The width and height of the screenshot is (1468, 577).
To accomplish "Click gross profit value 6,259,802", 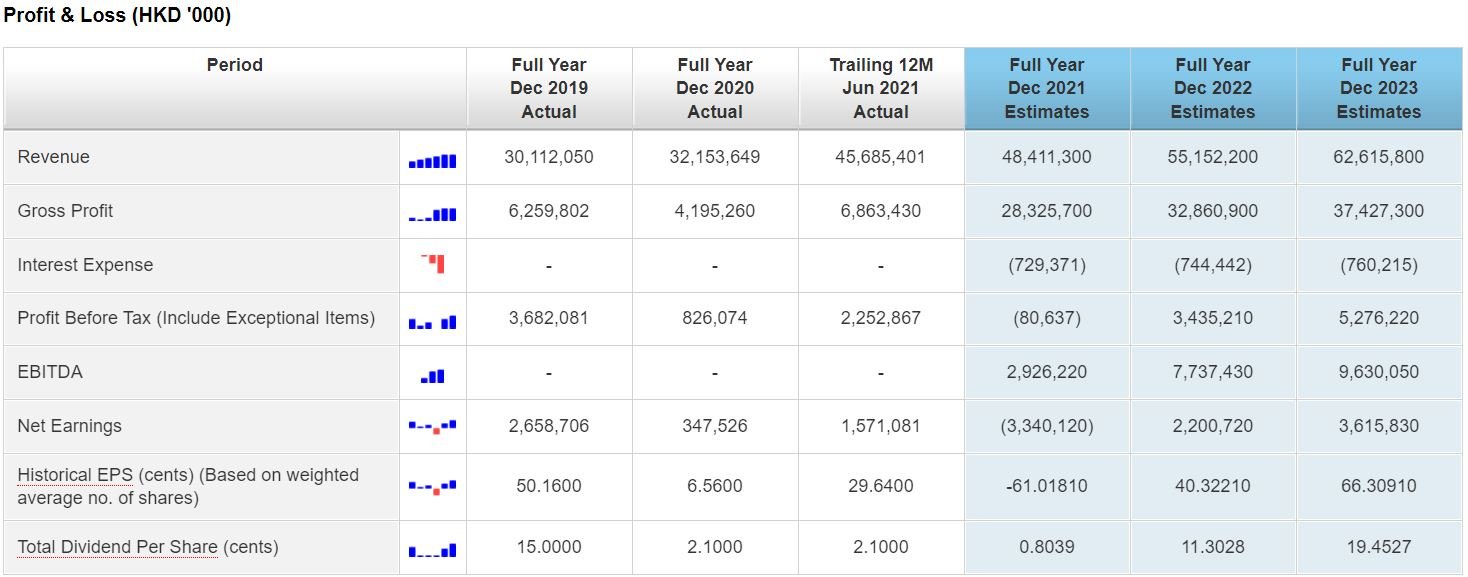I will point(549,211).
